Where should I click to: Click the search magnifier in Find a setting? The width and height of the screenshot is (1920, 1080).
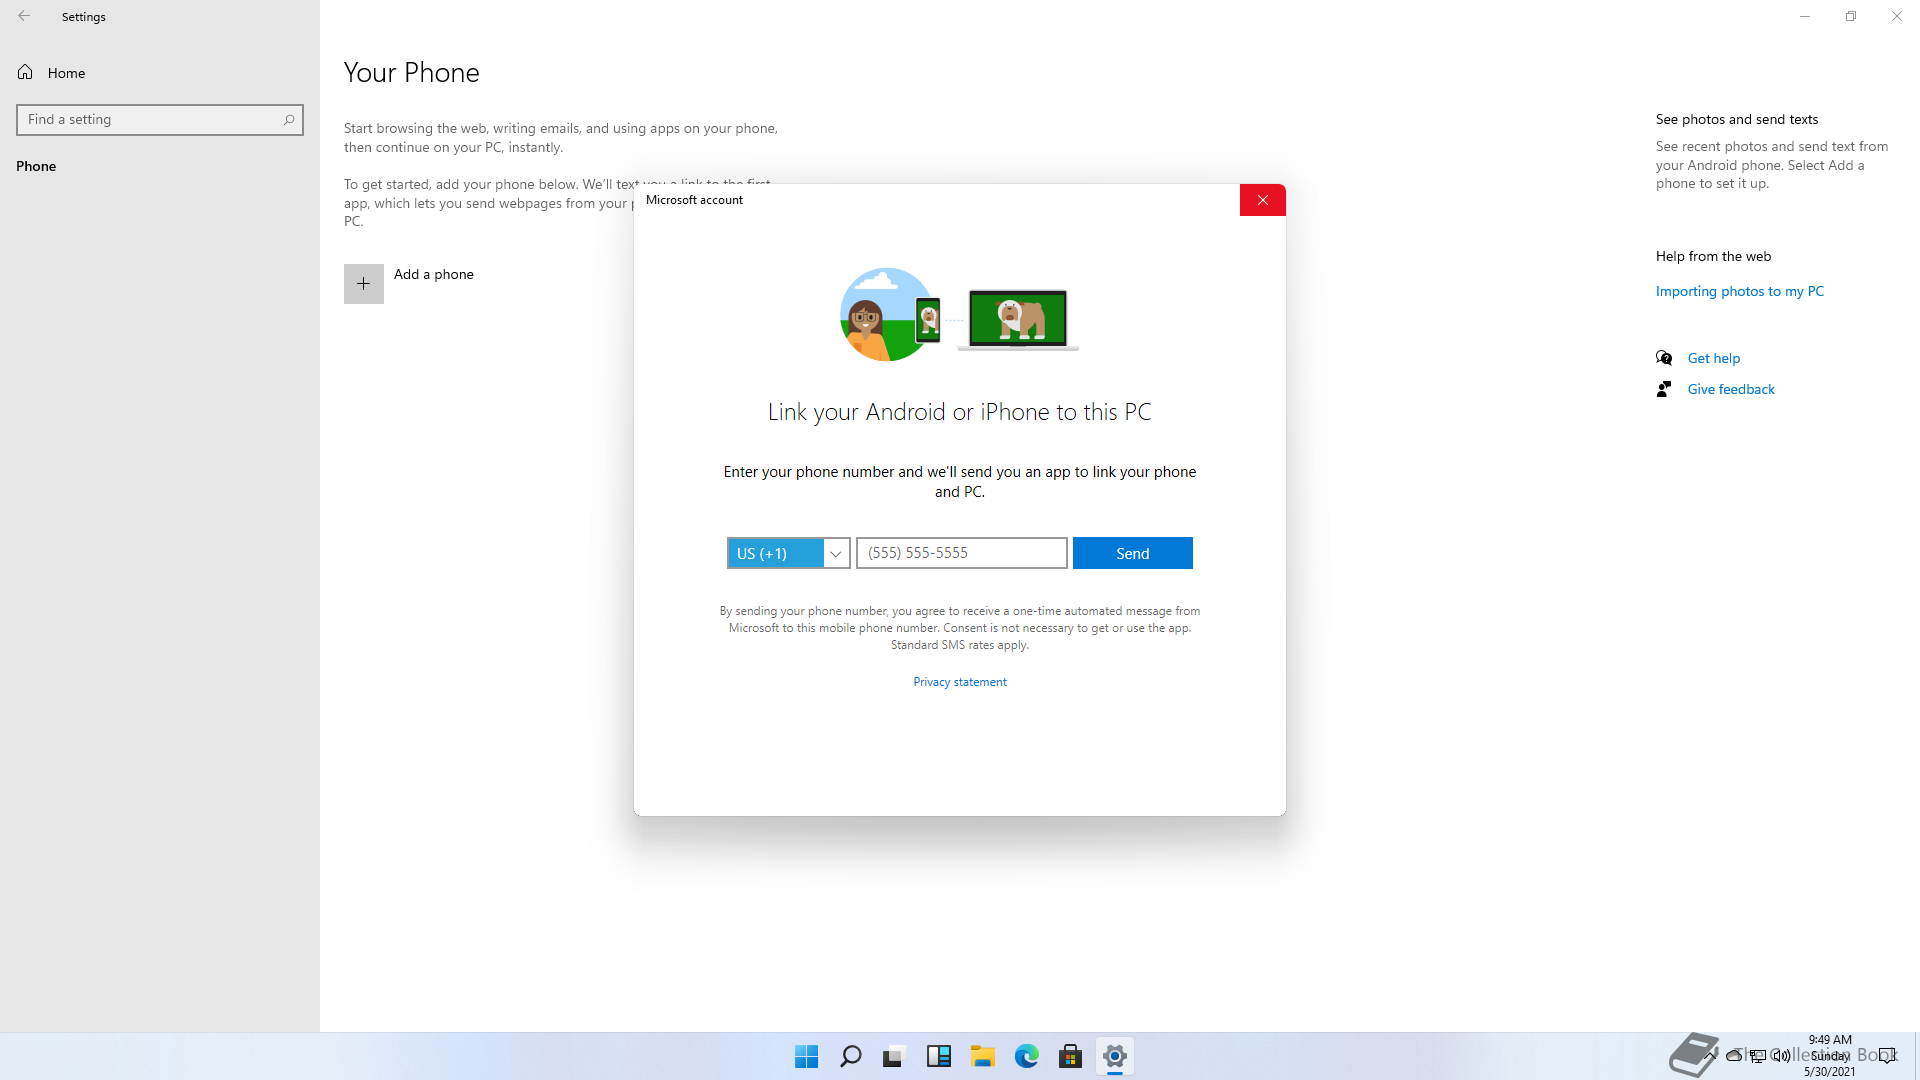[289, 120]
